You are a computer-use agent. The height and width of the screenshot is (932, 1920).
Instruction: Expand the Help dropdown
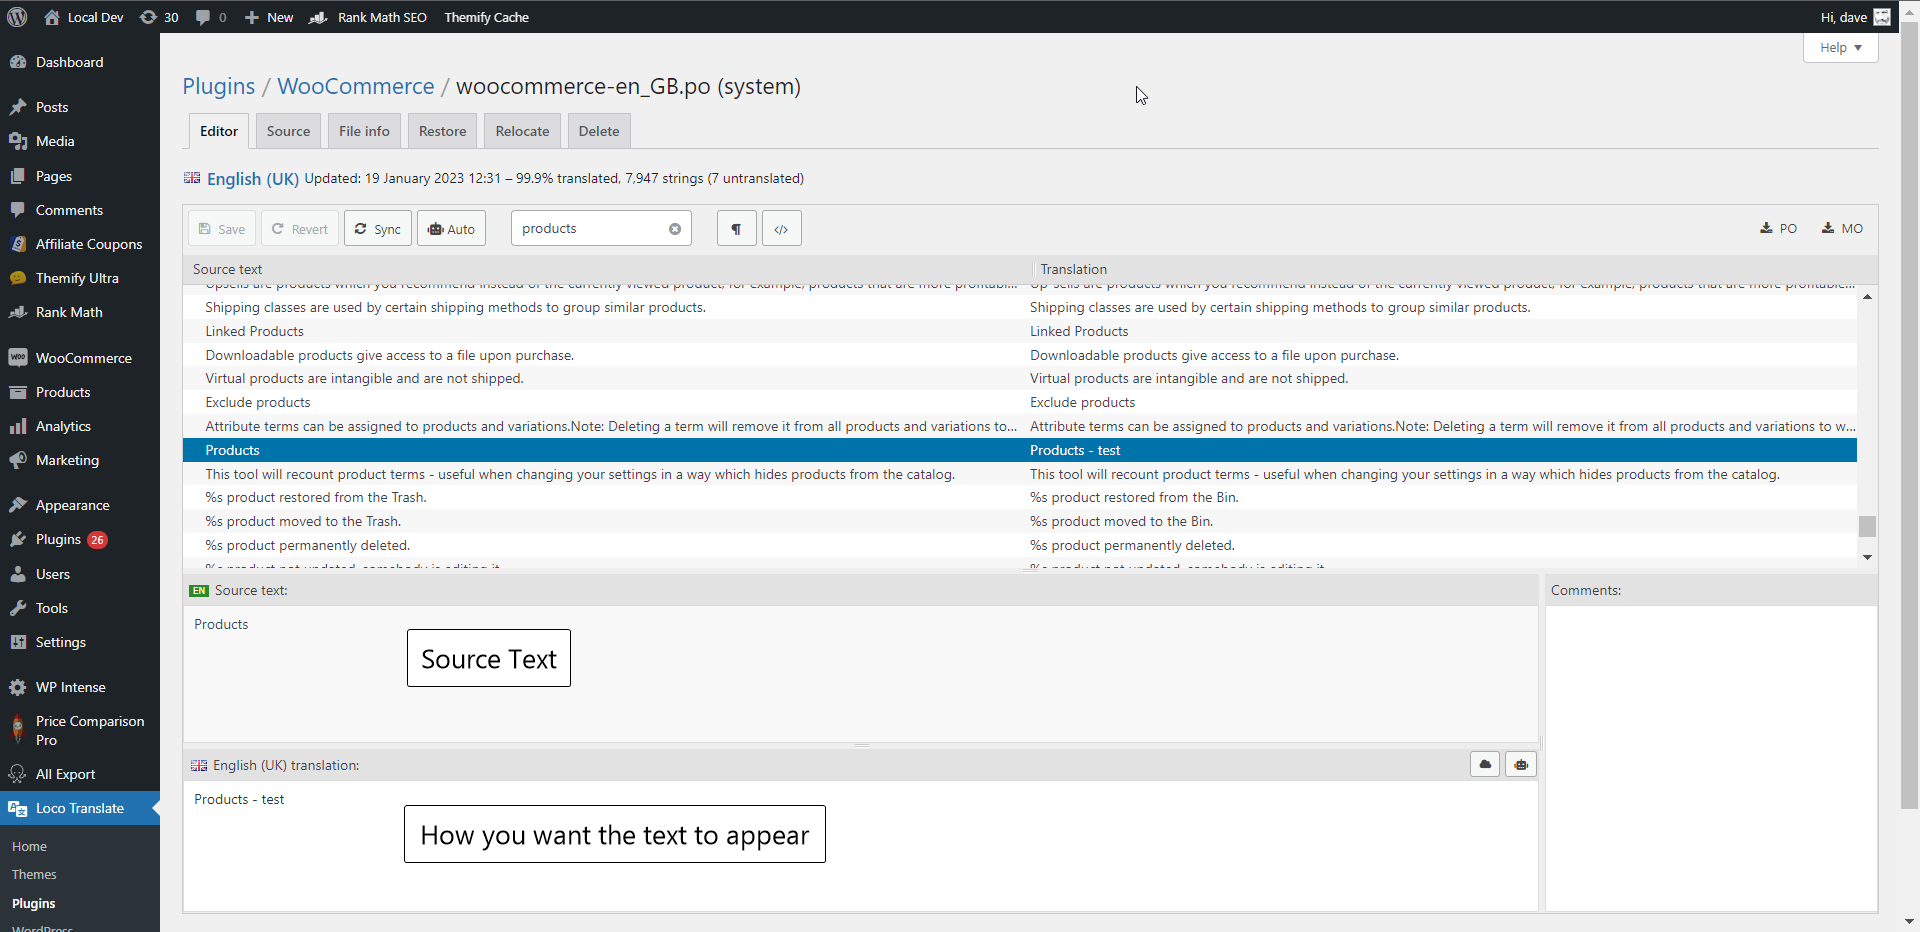point(1840,47)
